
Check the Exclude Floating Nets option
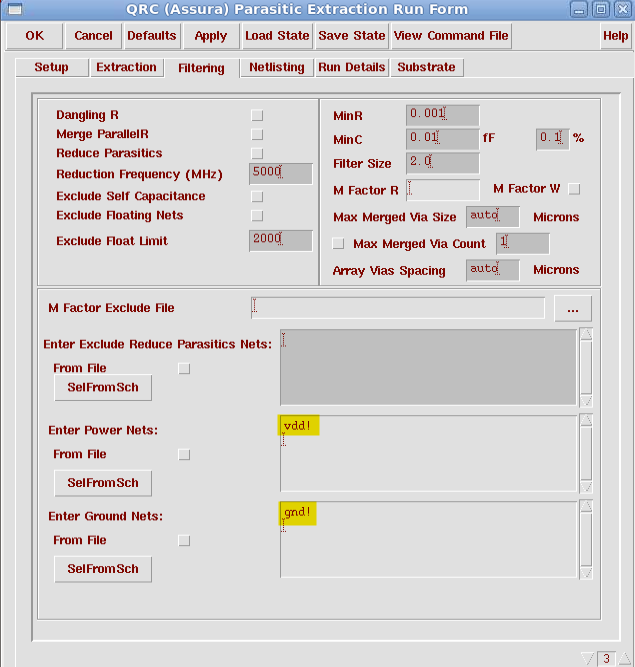[257, 216]
